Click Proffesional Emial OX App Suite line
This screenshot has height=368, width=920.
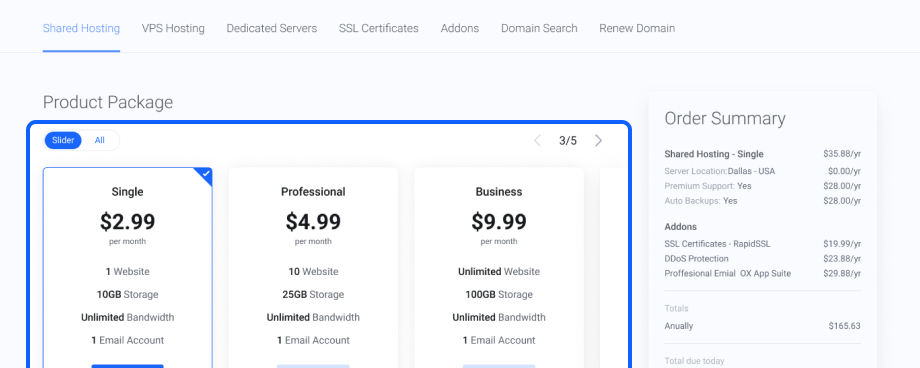tap(728, 274)
